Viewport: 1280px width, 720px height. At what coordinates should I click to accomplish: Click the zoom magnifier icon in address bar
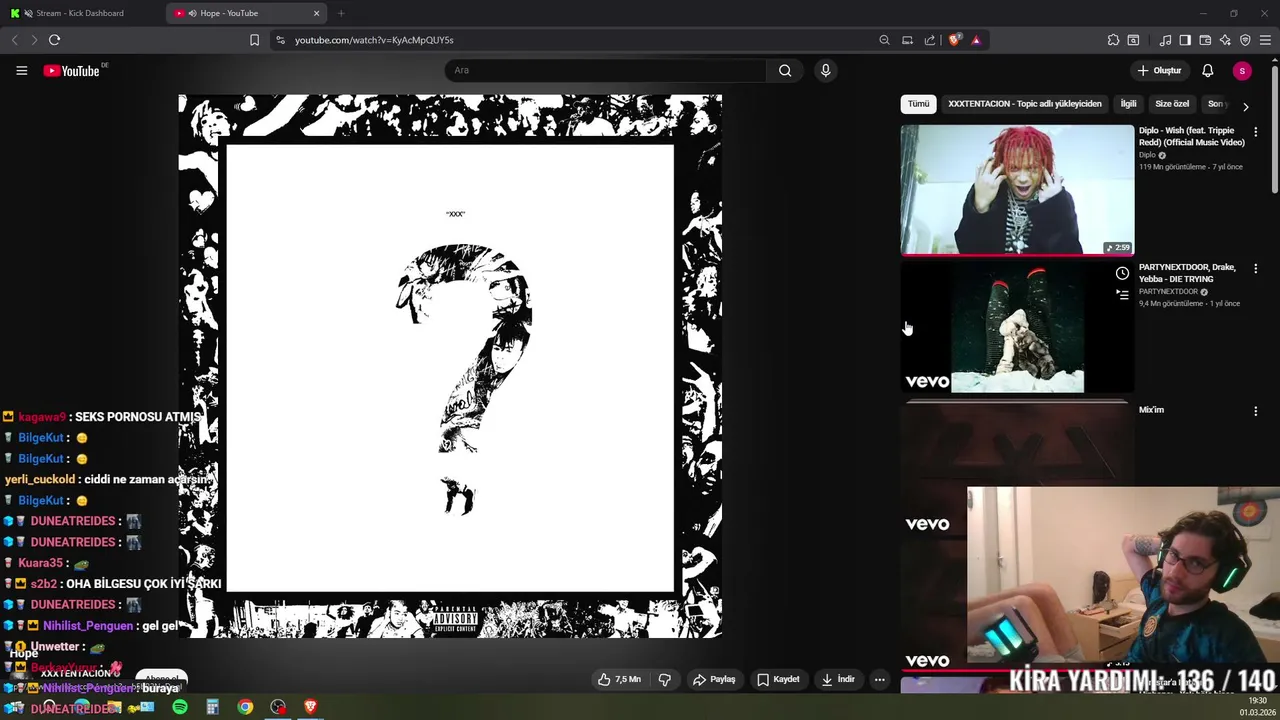pos(884,40)
